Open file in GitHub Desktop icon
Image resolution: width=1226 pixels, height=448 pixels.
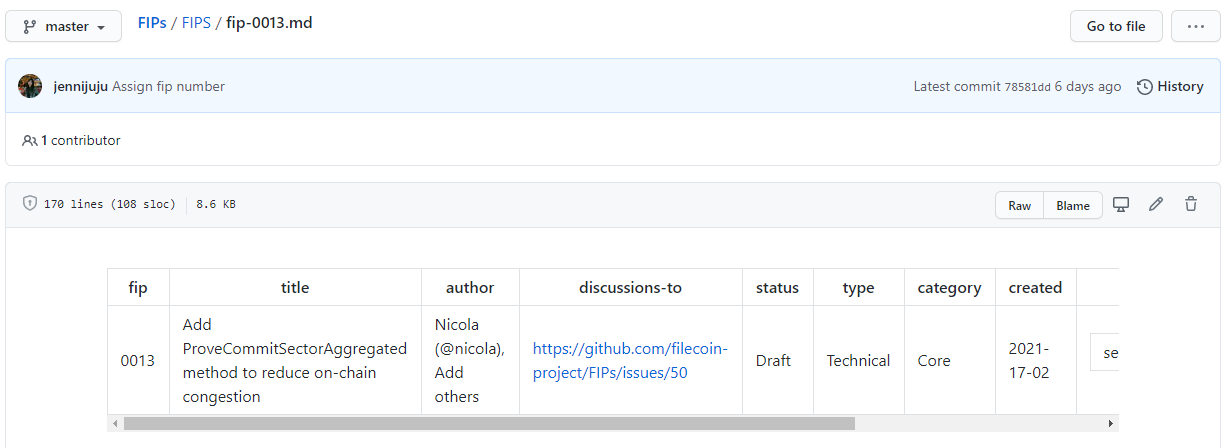[x=1121, y=204]
